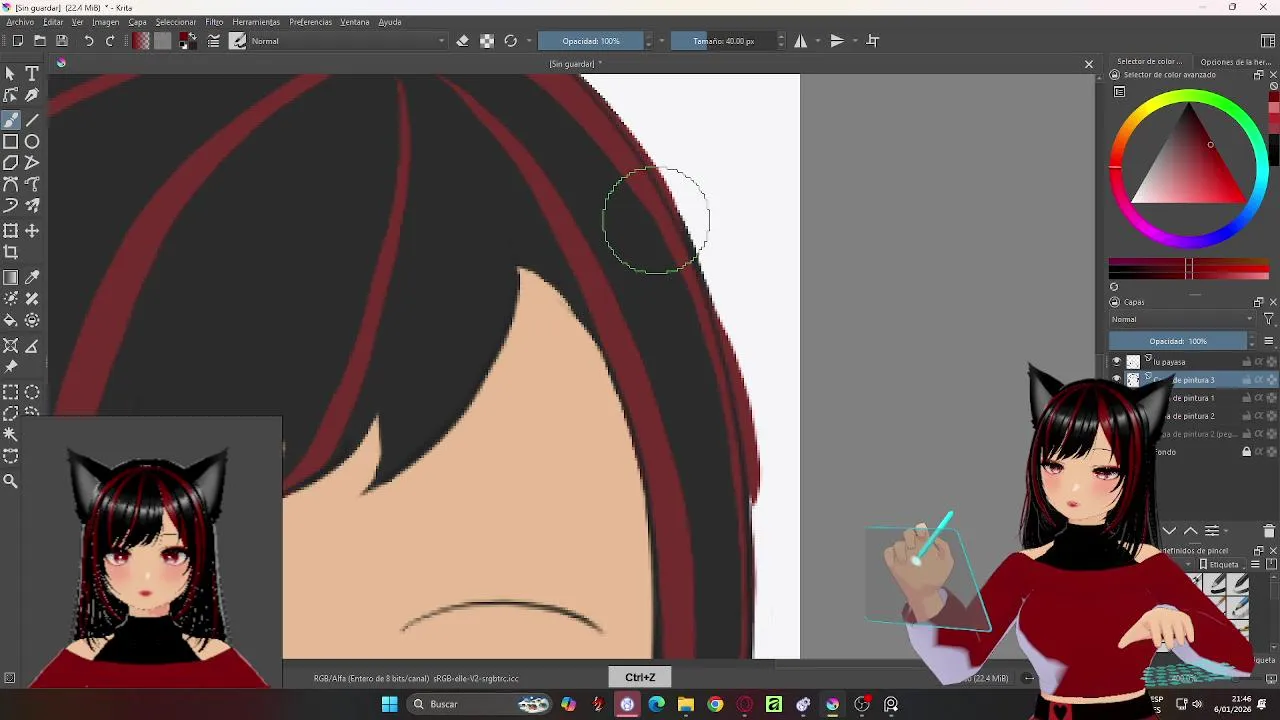This screenshot has height=720, width=1280.
Task: Click Redo arrow in toolbar
Action: coord(110,41)
